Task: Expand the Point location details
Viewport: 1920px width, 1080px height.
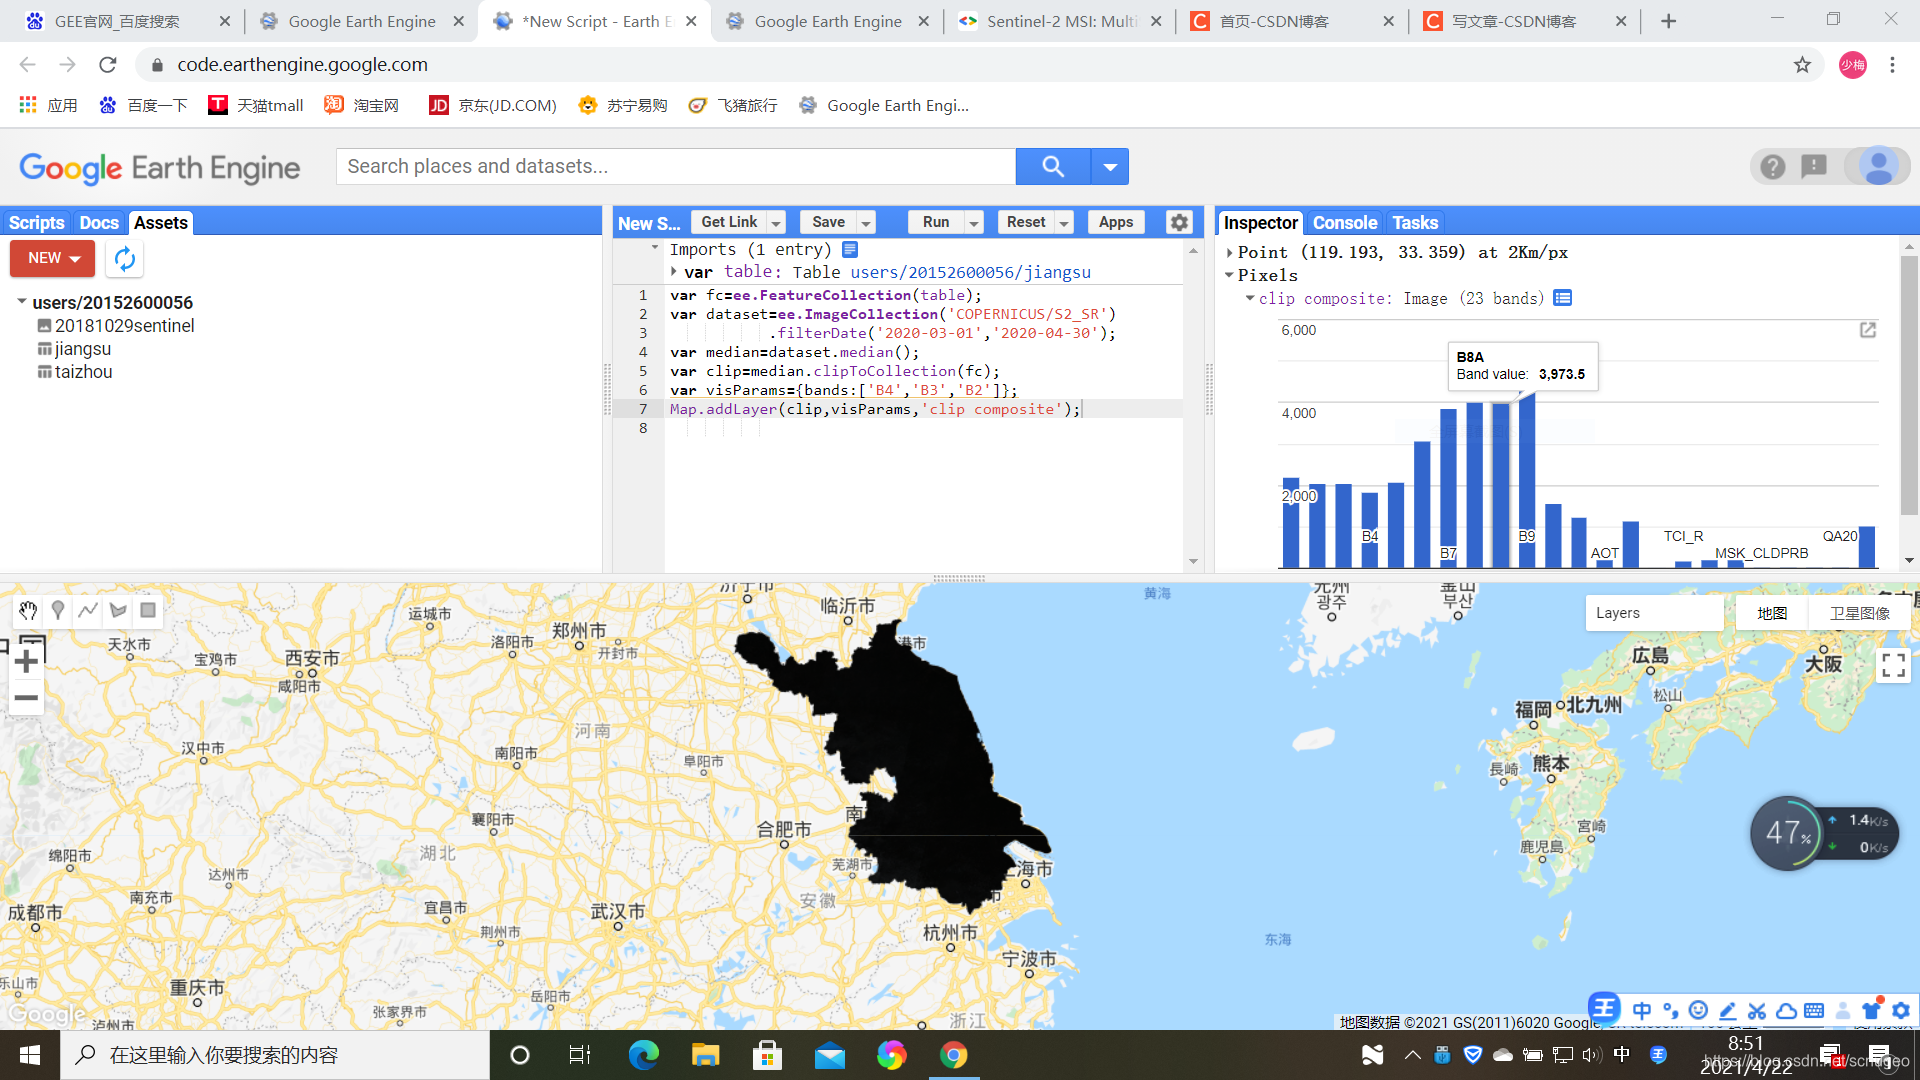Action: (x=1228, y=251)
